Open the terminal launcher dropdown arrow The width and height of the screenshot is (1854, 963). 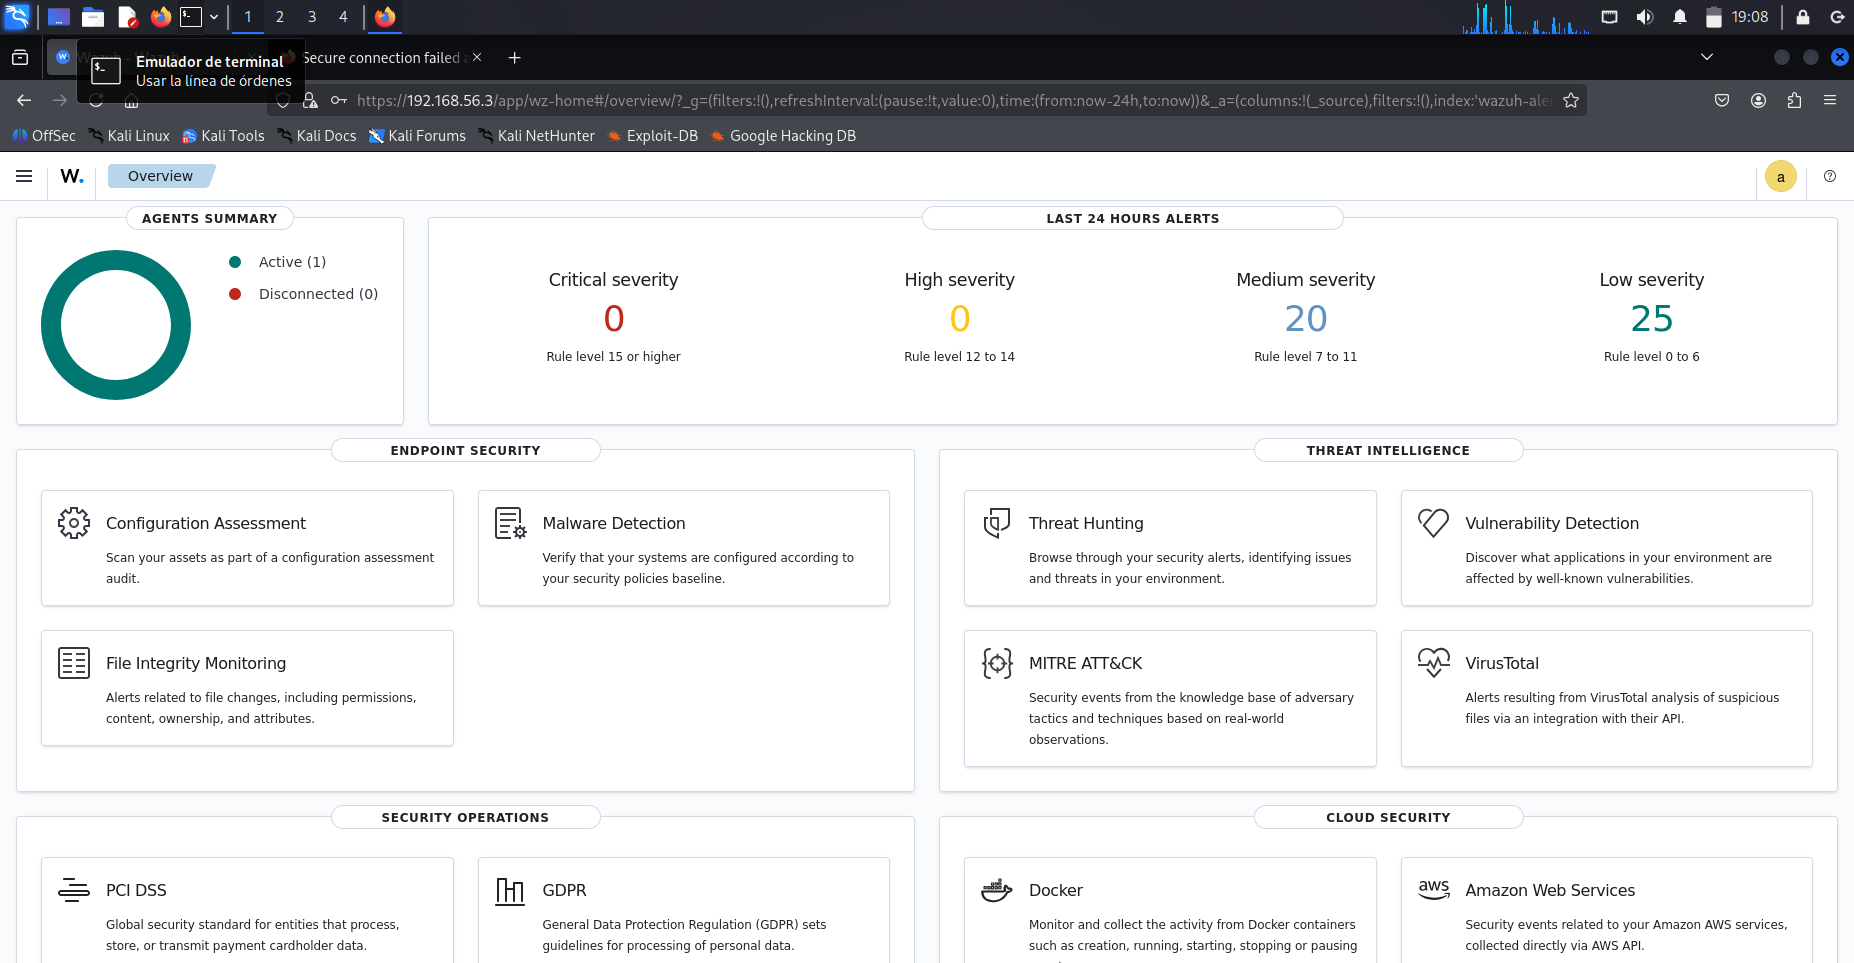coord(214,17)
